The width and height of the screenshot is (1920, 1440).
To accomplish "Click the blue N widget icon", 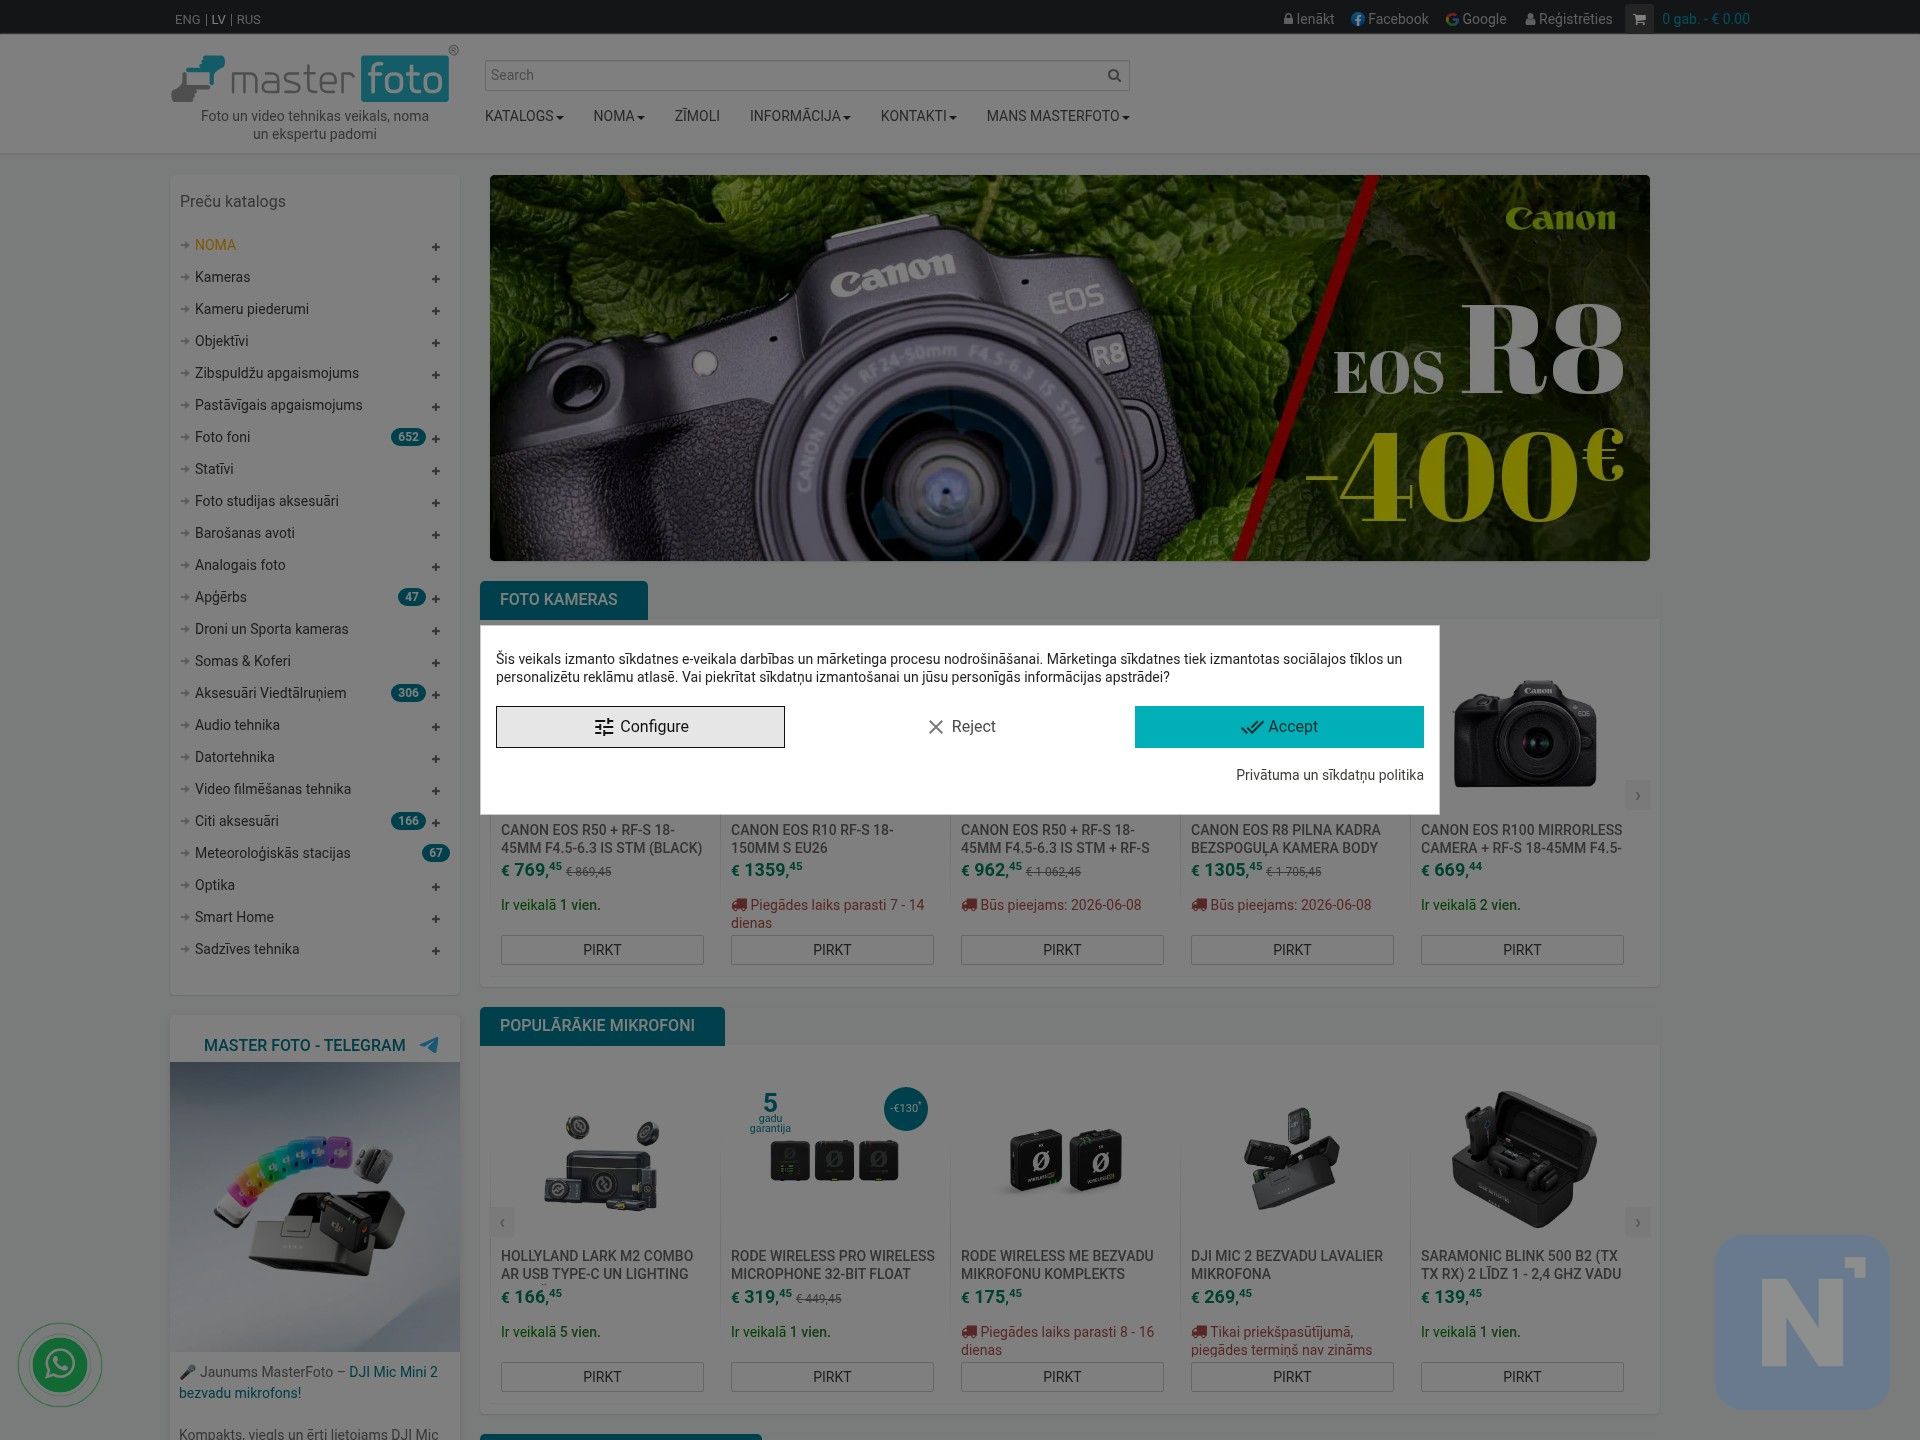I will tap(1802, 1322).
